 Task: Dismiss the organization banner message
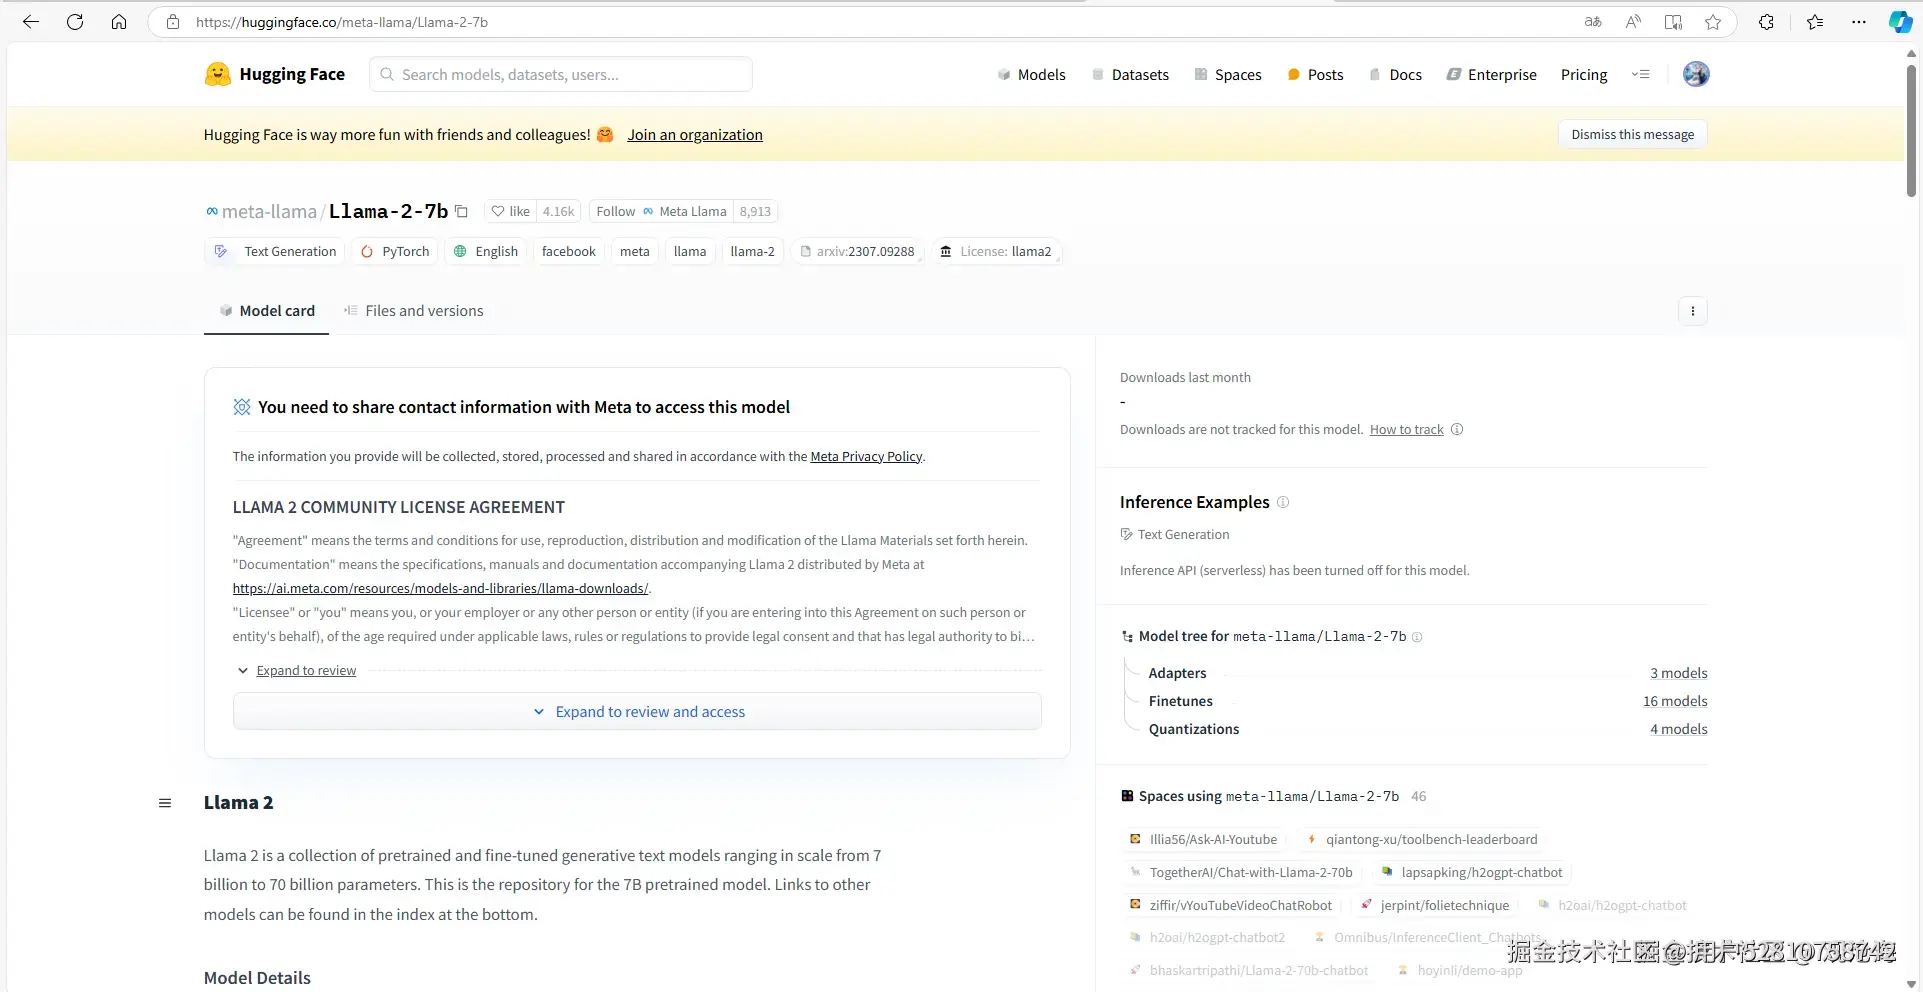[1632, 135]
